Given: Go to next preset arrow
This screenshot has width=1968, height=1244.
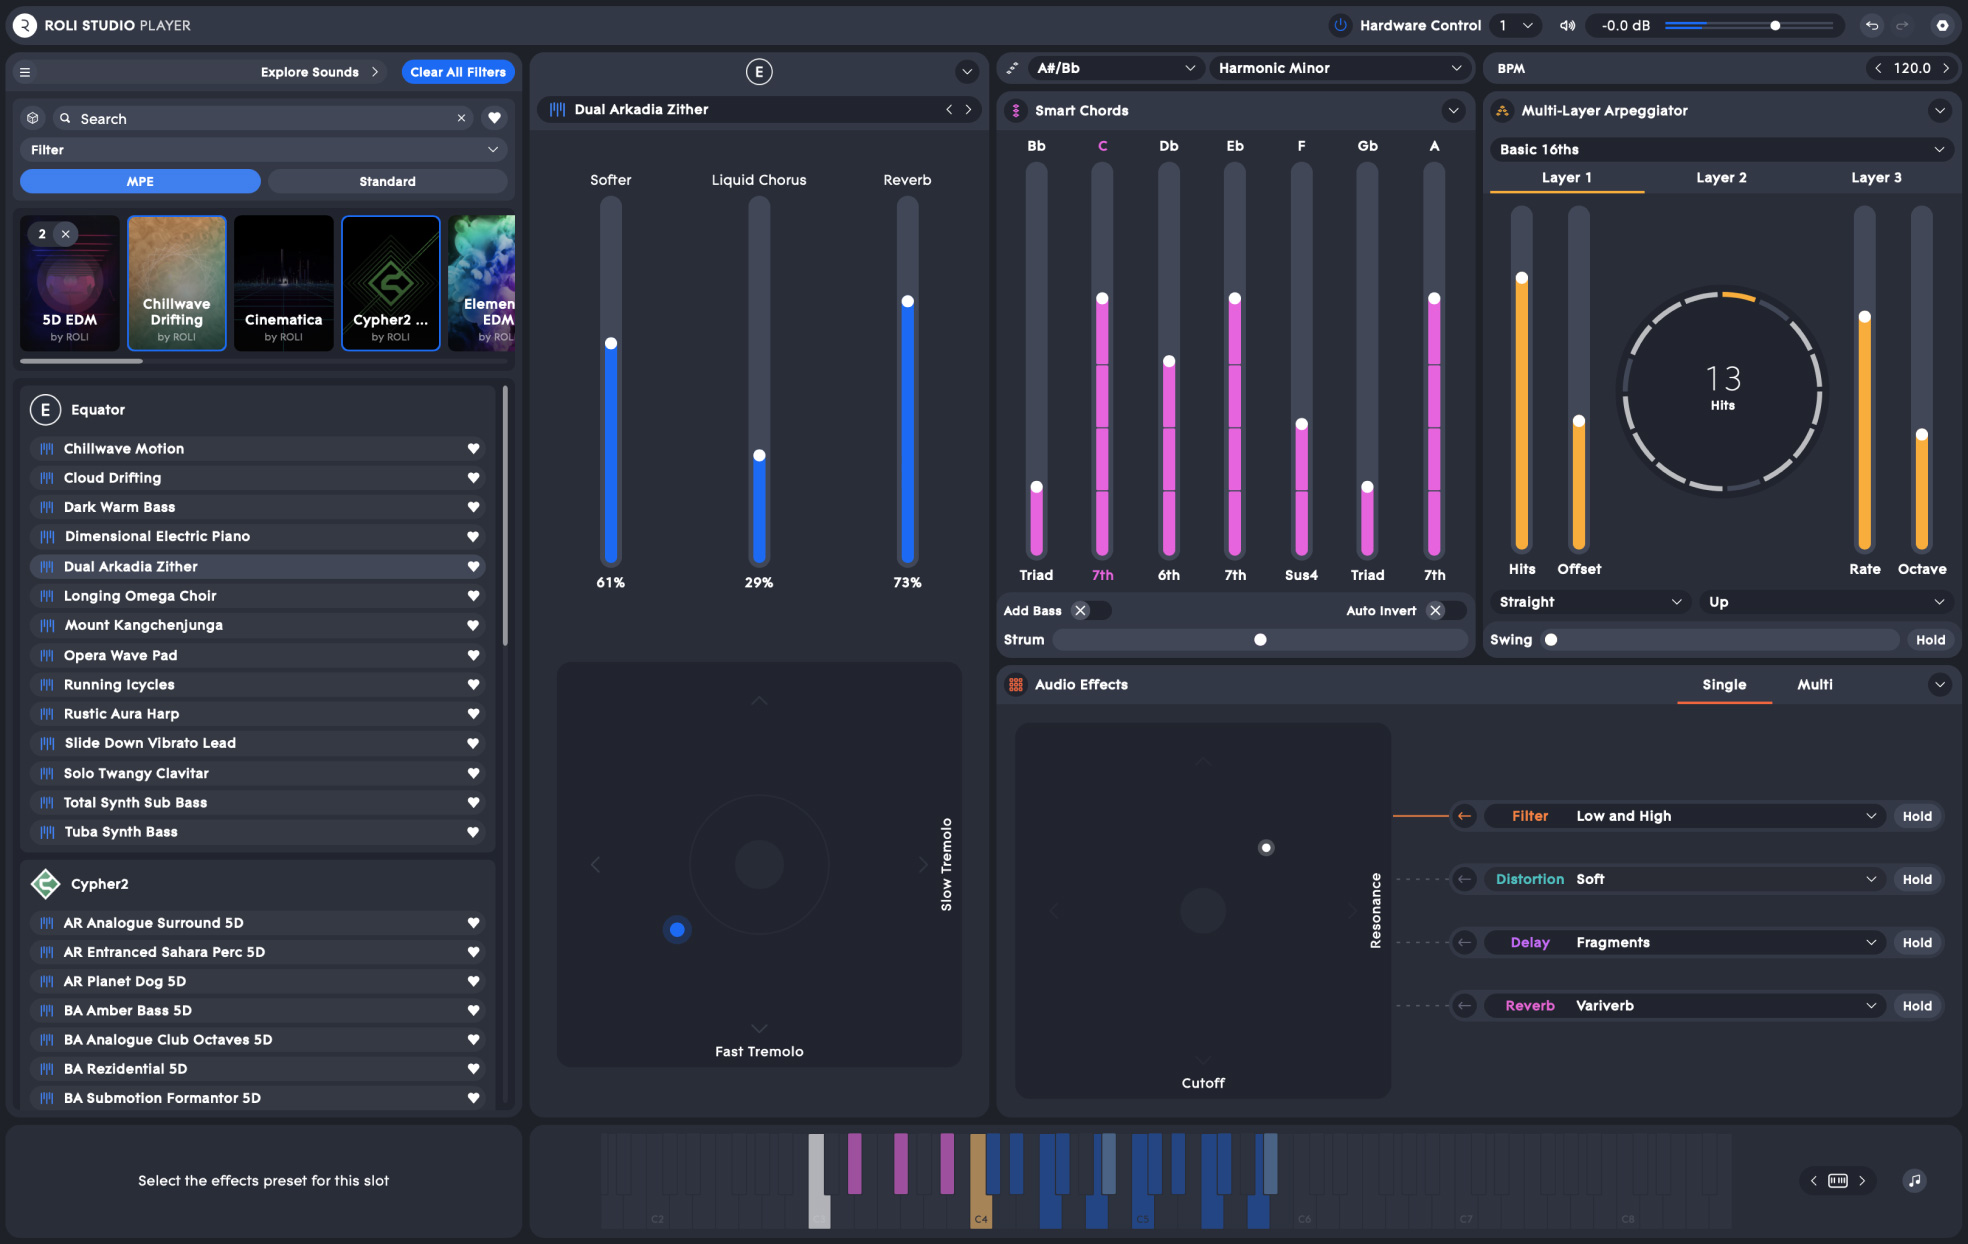Looking at the screenshot, I should [968, 110].
